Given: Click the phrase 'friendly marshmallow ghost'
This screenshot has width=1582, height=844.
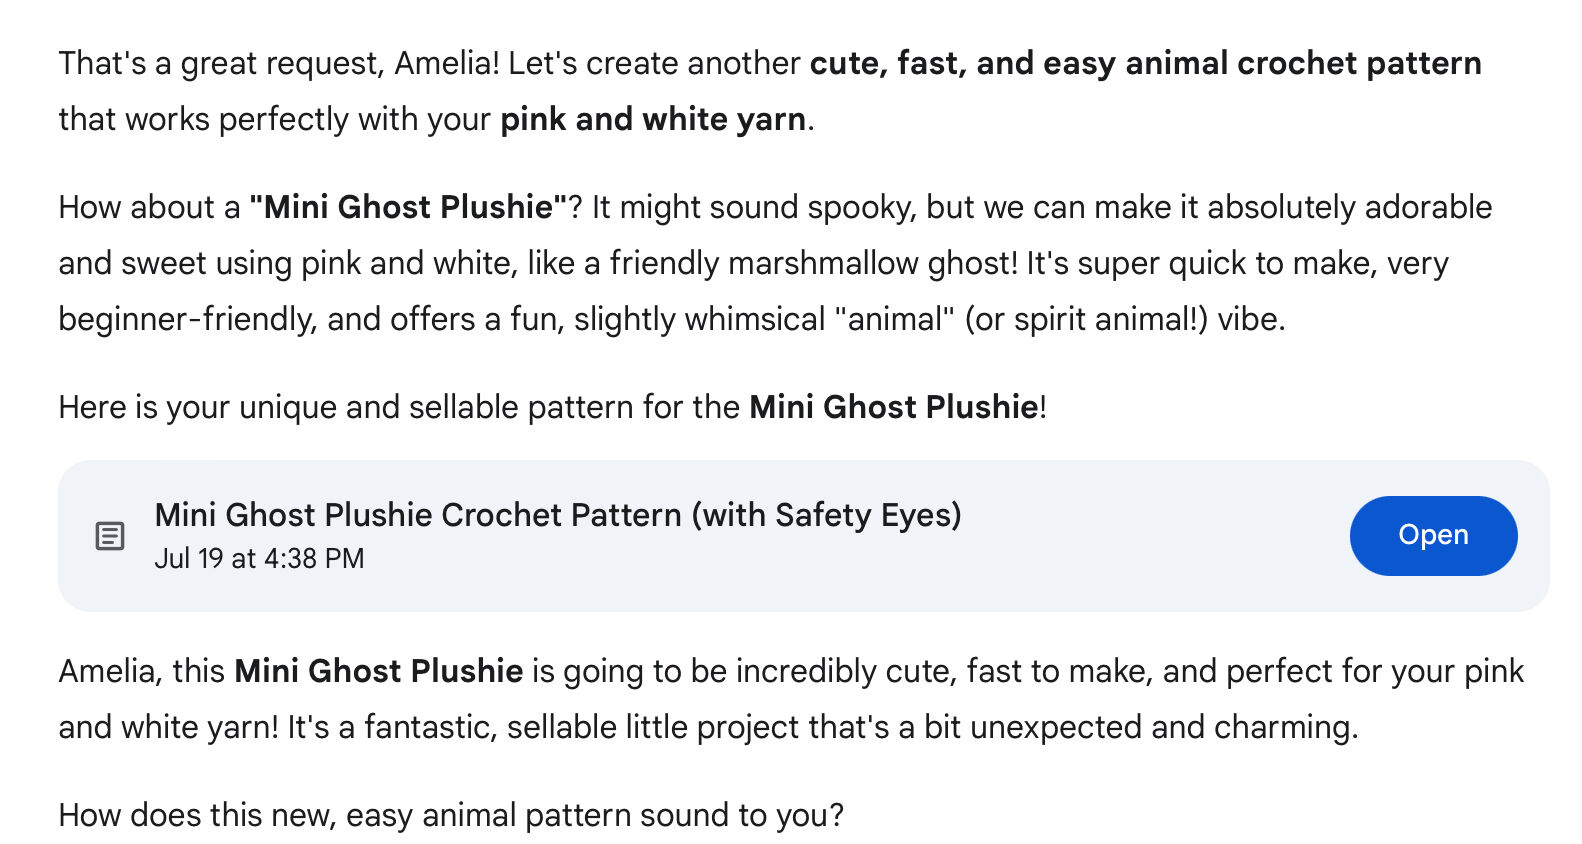Looking at the screenshot, I should (x=812, y=263).
